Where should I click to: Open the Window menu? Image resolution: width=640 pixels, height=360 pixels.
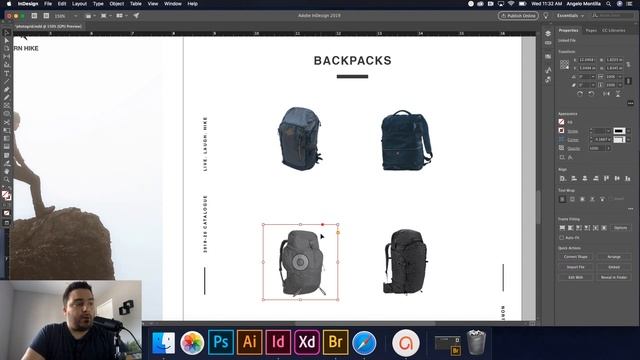pyautogui.click(x=173, y=4)
